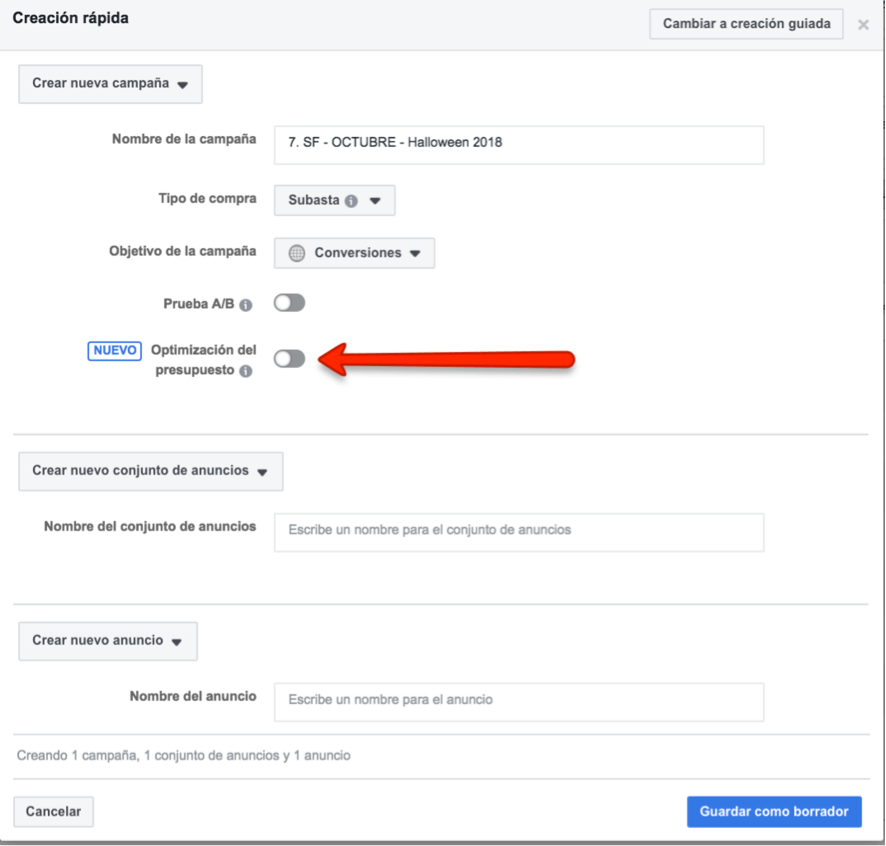Viewport: 886px width, 846px height.
Task: Click info icon next to Subasta
Action: click(351, 201)
